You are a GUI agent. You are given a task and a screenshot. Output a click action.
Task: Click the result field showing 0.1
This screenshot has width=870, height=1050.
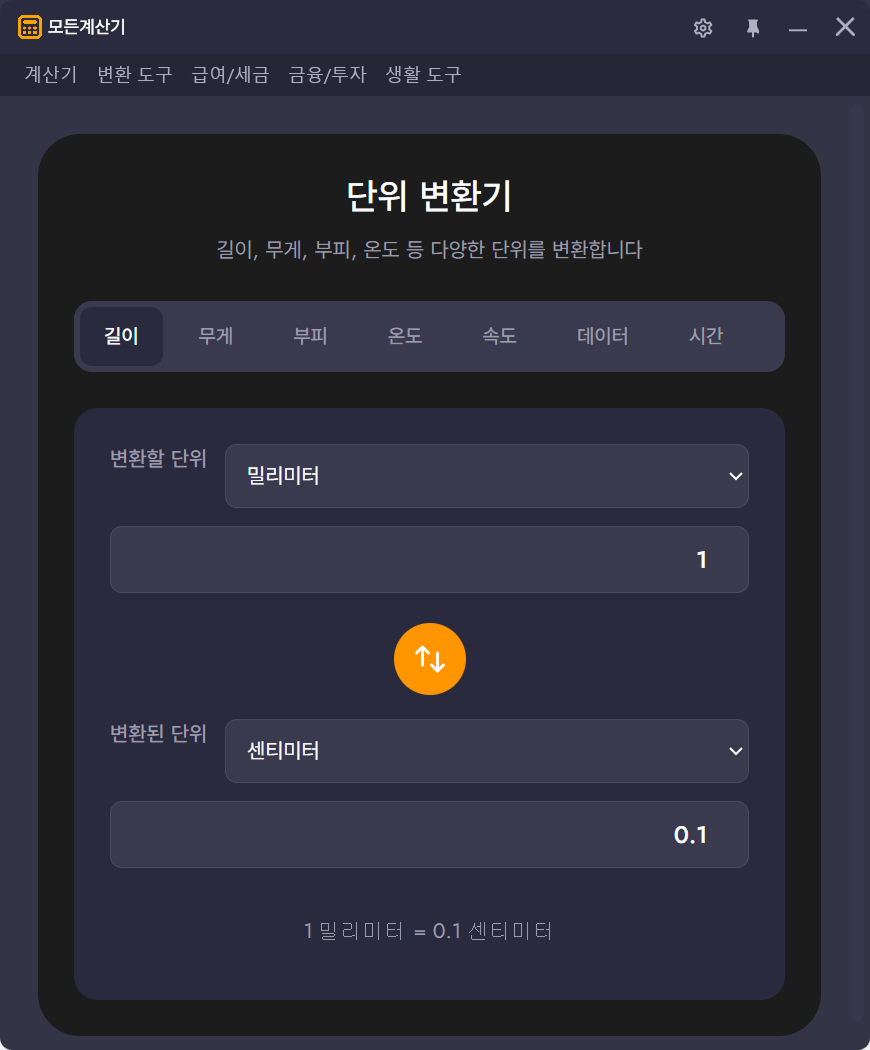tap(429, 835)
